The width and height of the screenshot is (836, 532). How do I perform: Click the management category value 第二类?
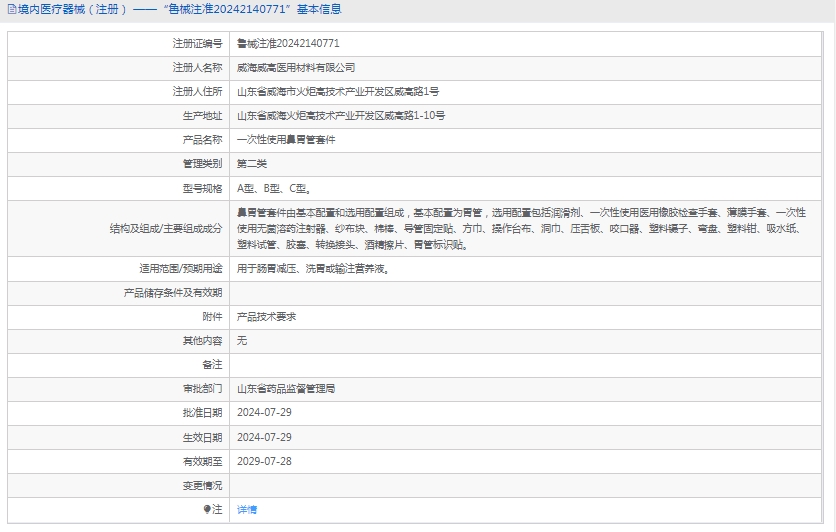[252, 164]
